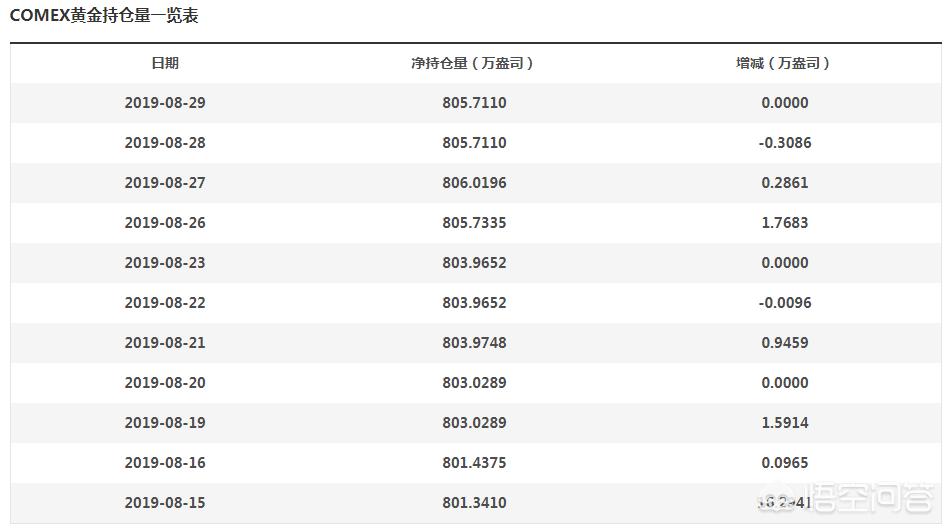
Task: Select the date 2019-08-26
Action: click(x=165, y=222)
